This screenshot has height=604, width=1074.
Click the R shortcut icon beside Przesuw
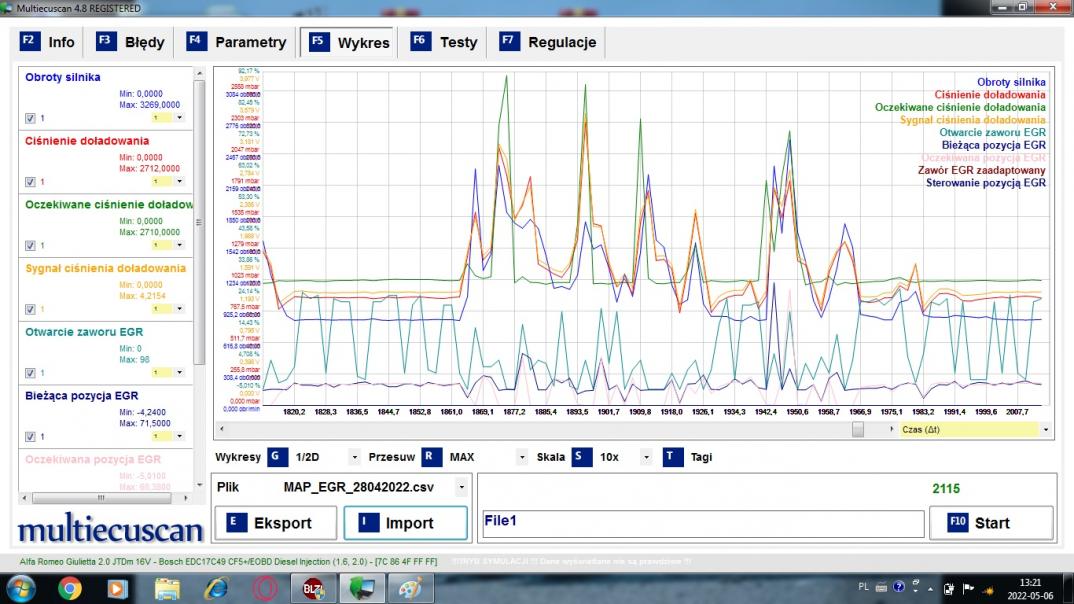[431, 457]
